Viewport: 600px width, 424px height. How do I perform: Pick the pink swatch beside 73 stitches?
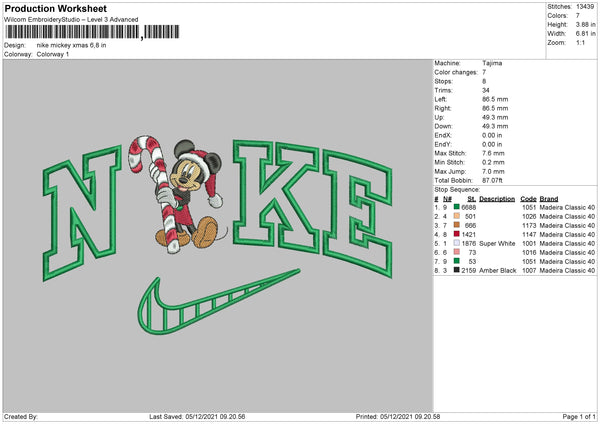[457, 252]
